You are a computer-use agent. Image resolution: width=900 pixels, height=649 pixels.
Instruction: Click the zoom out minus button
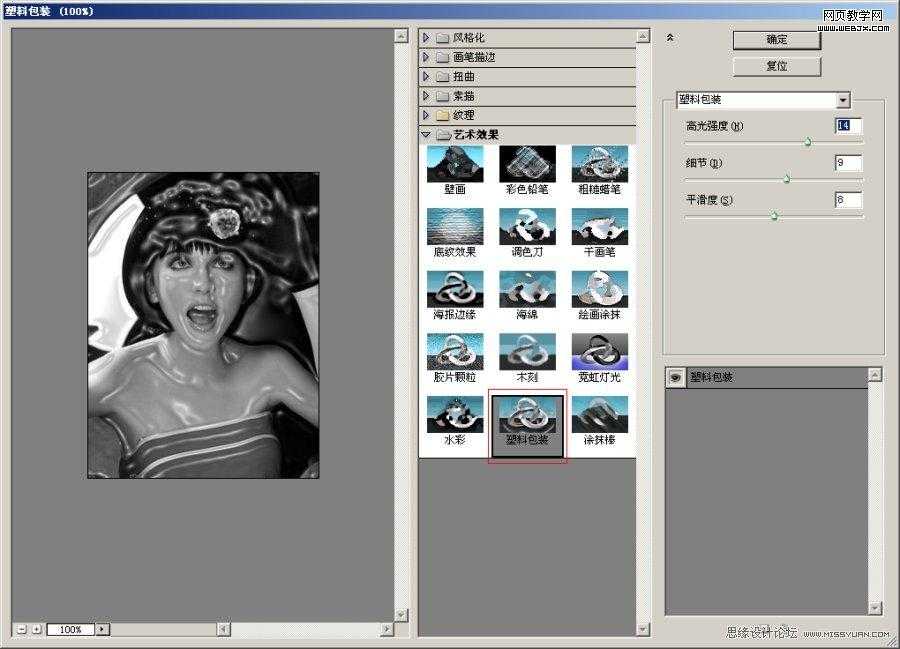[21, 629]
